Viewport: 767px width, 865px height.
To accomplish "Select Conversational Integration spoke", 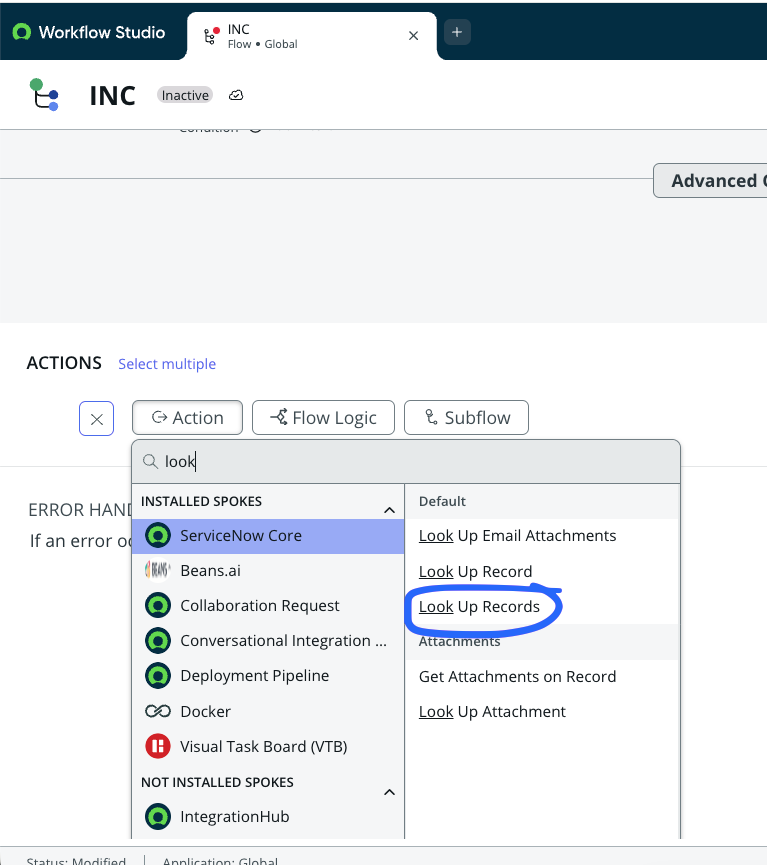I will (x=268, y=641).
